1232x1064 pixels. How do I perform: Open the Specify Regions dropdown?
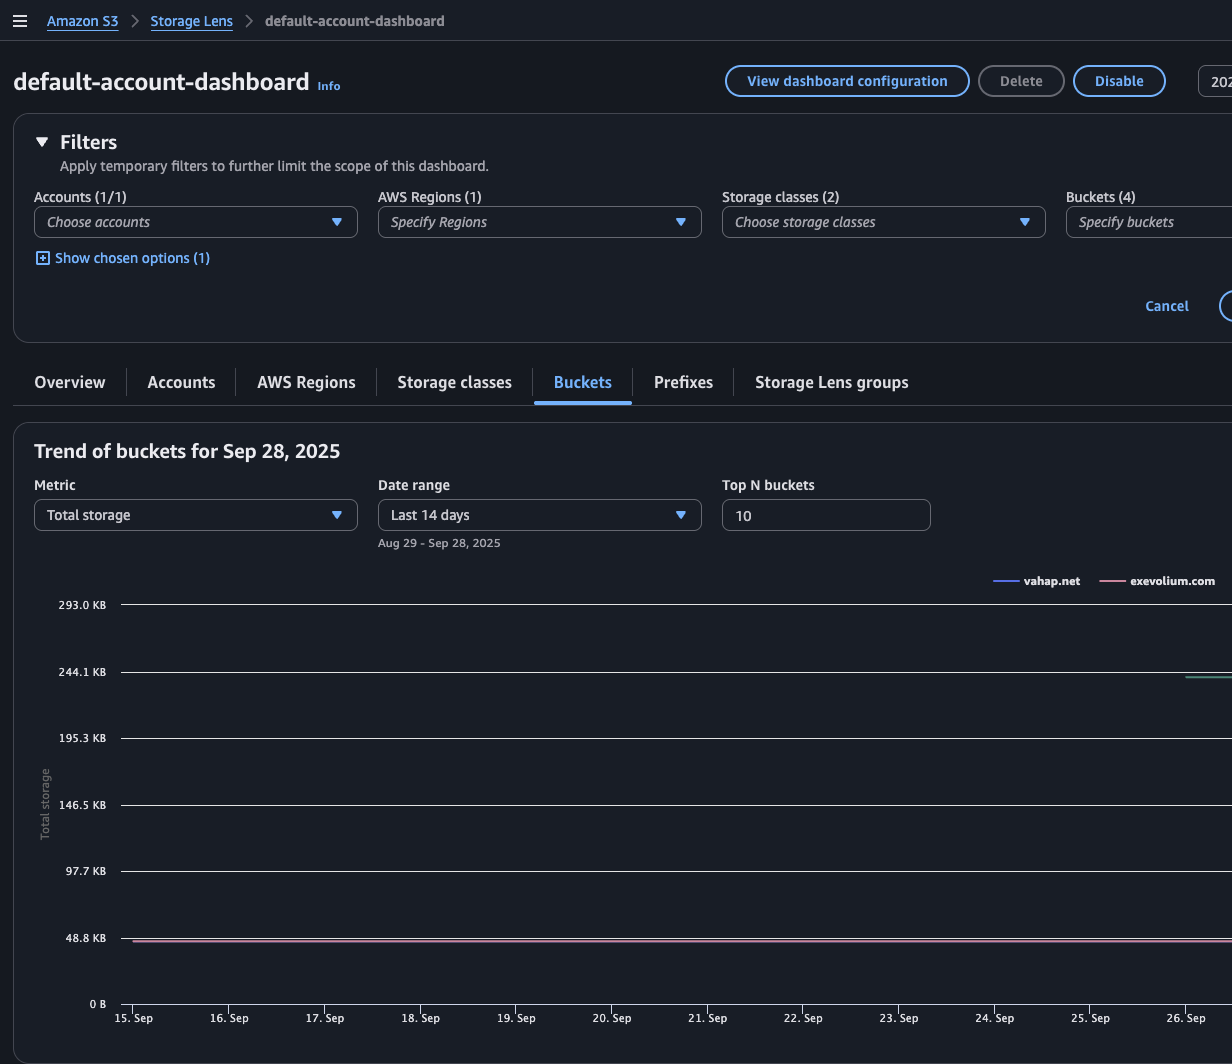click(539, 222)
